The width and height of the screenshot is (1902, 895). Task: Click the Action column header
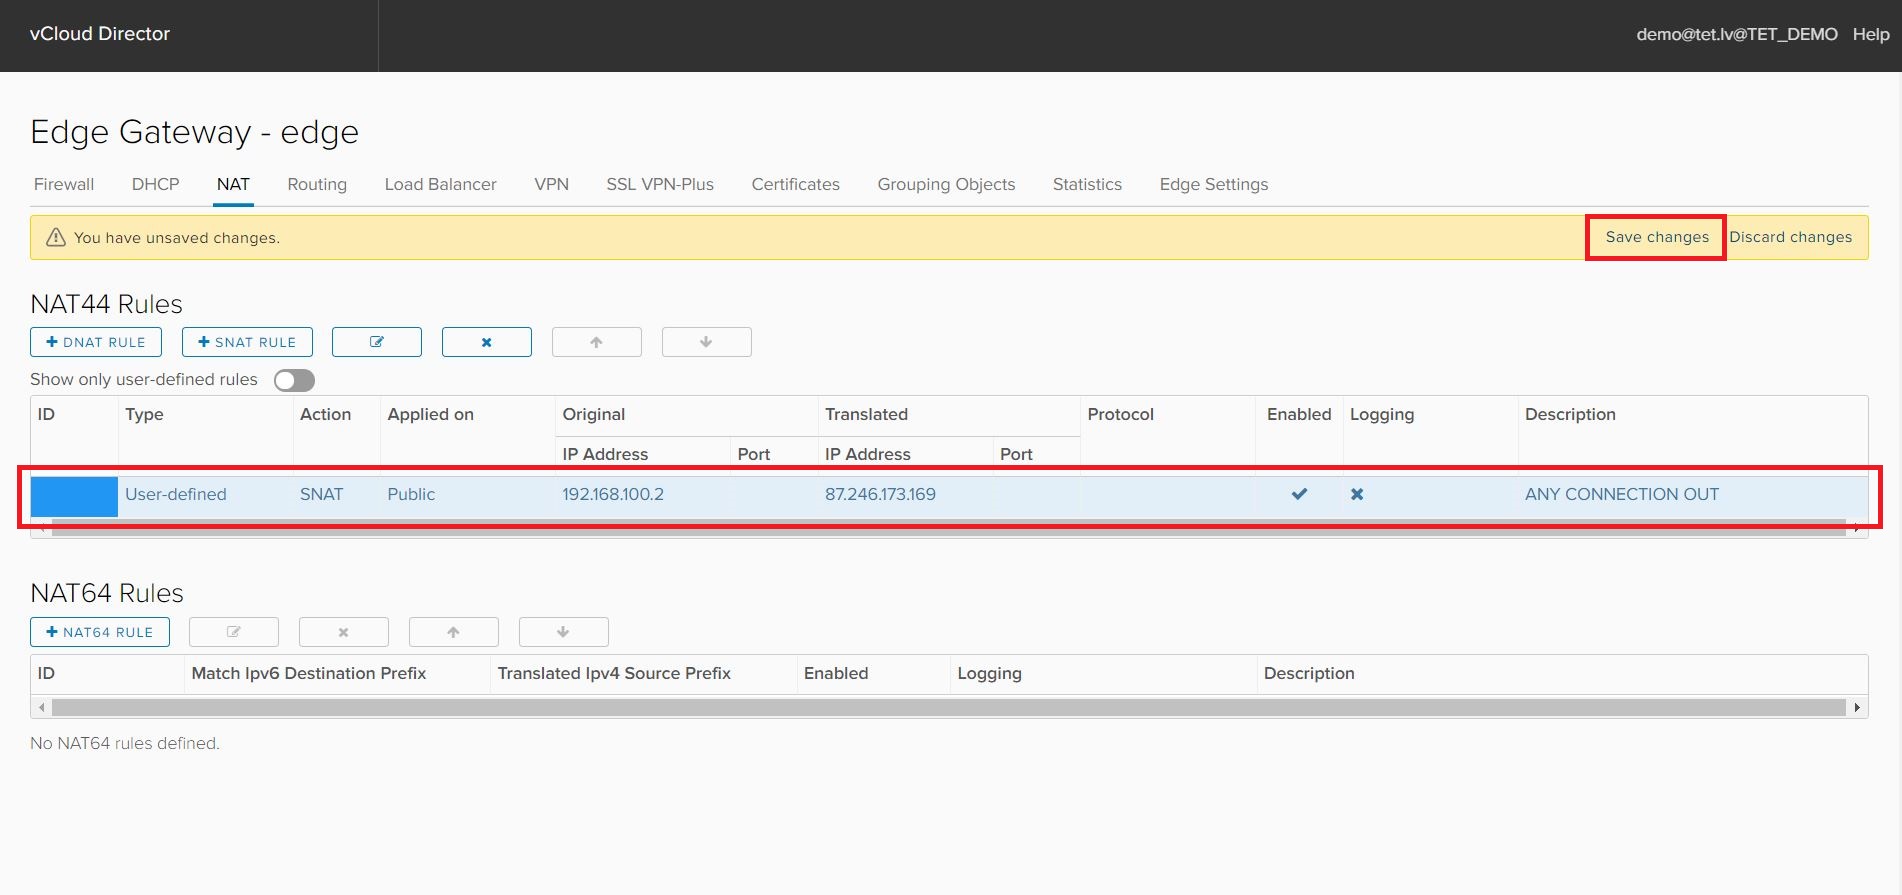point(325,414)
